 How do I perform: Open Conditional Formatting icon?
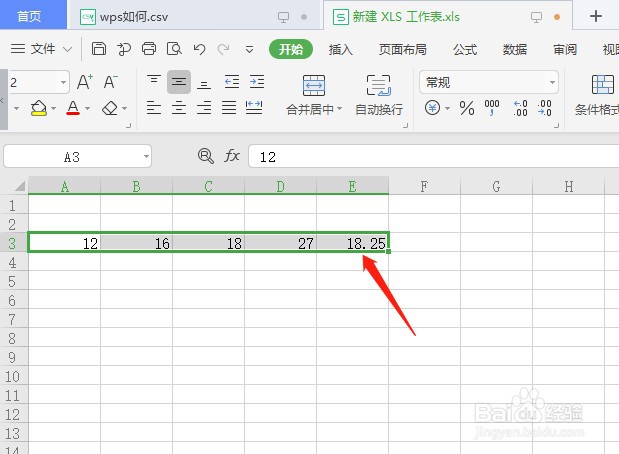602,84
